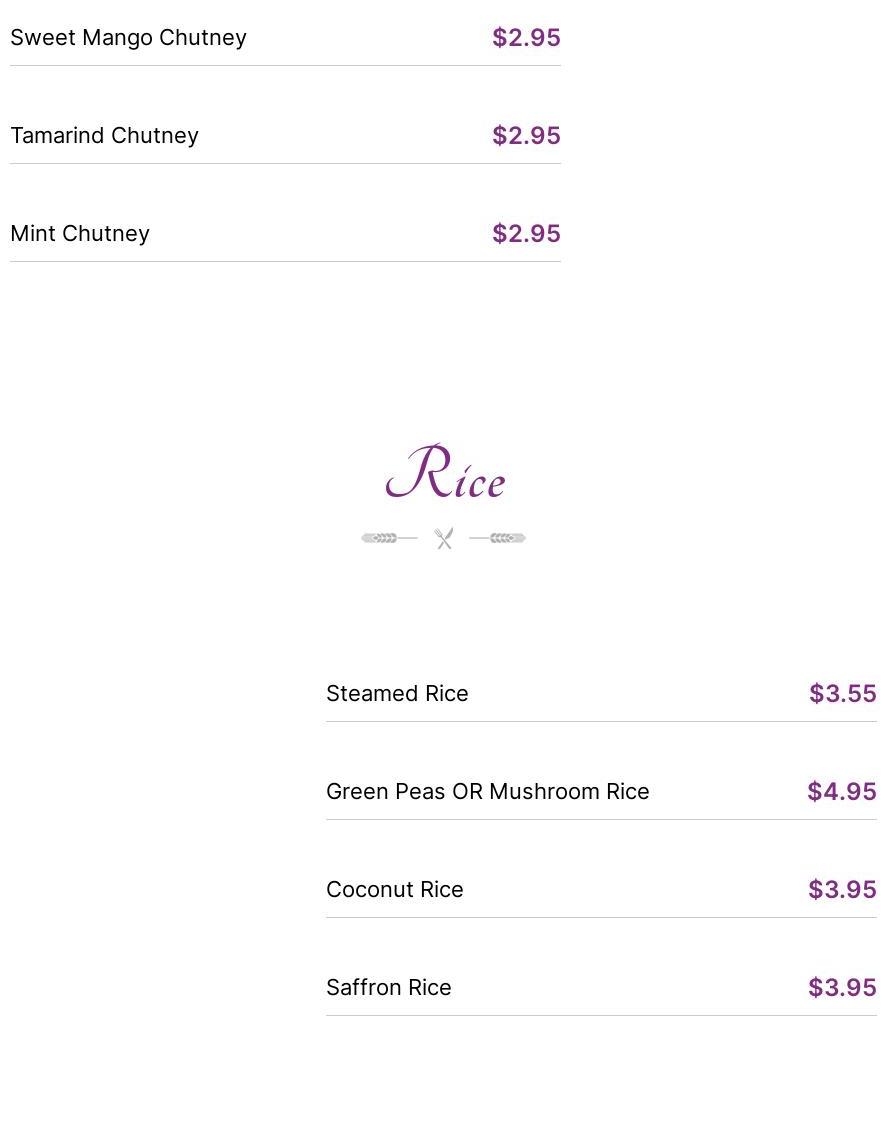
Task: Click the $4.95 price
Action: [x=842, y=792]
